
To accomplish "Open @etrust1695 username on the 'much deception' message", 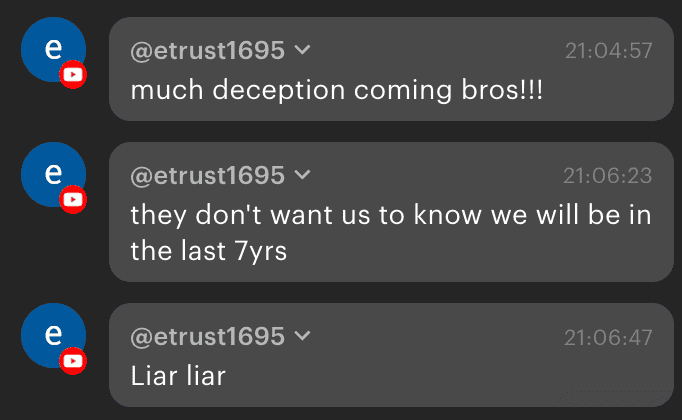I will click(x=208, y=50).
